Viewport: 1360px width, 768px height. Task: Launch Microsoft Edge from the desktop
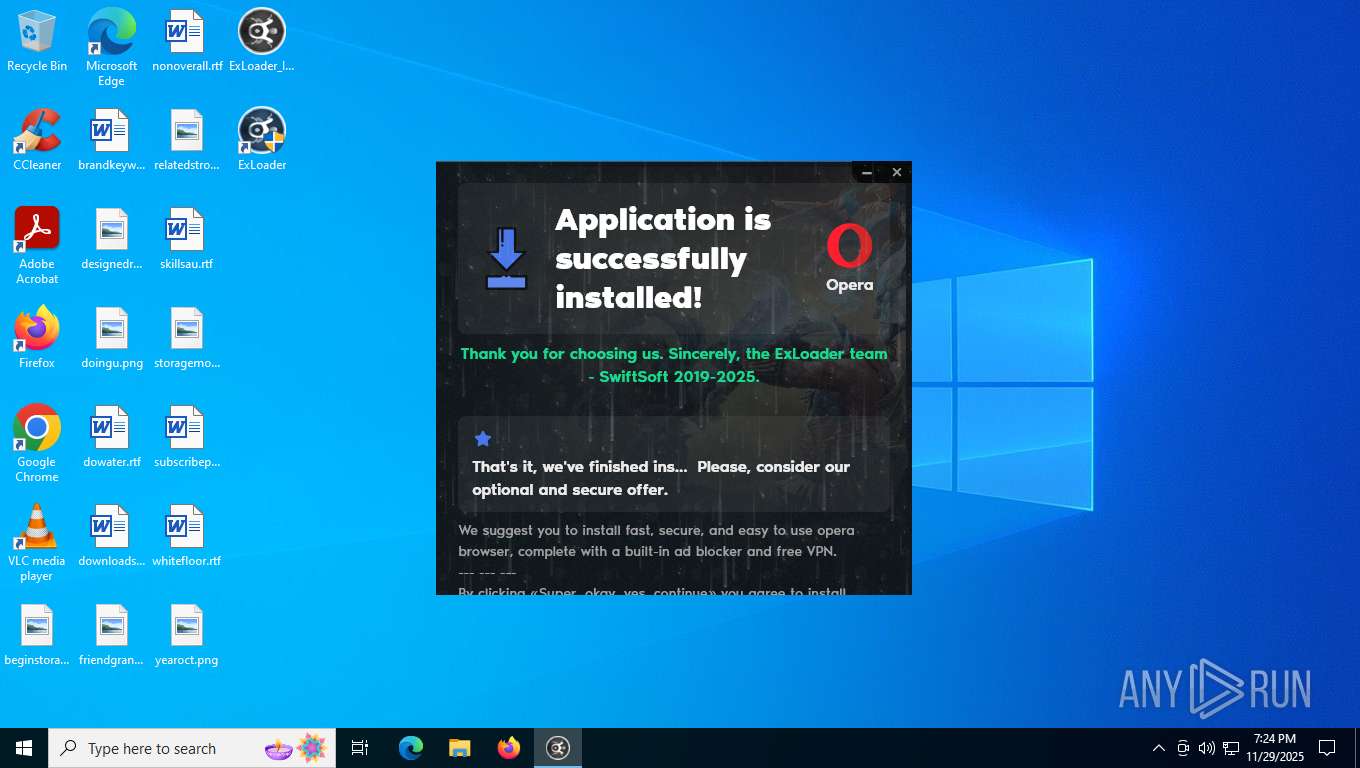(x=111, y=47)
